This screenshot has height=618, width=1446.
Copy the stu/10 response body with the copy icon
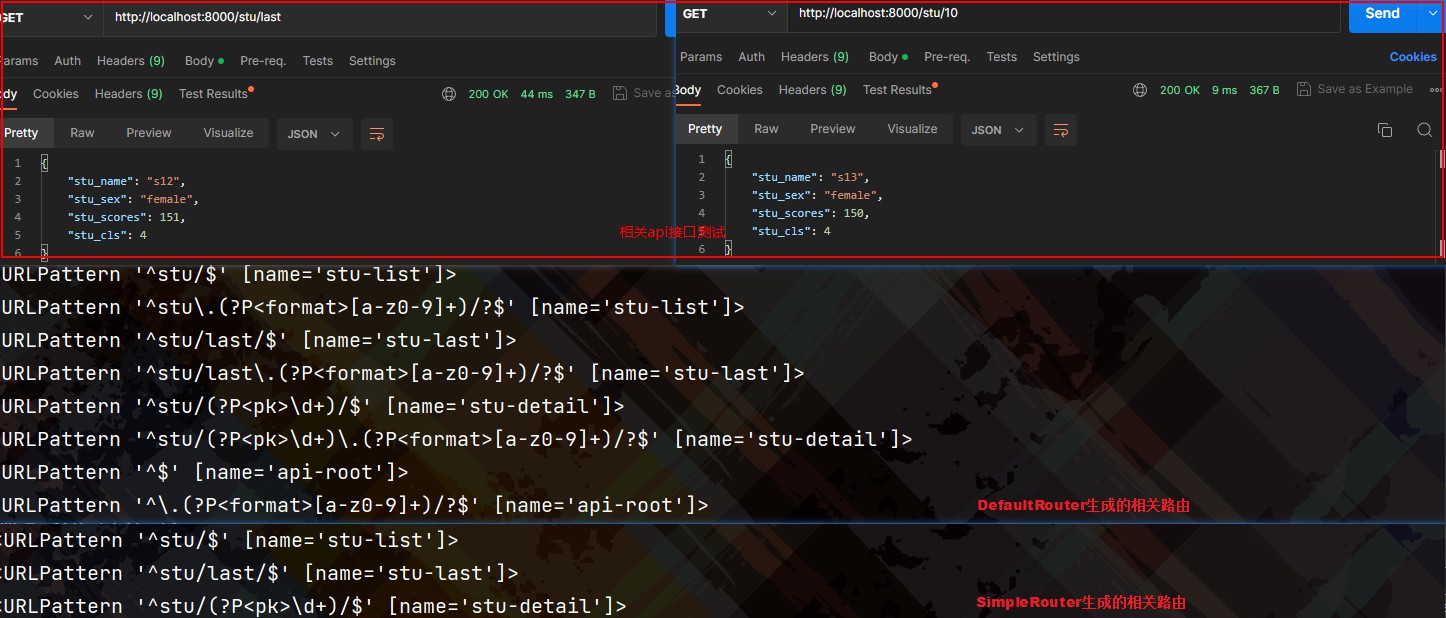(x=1385, y=130)
